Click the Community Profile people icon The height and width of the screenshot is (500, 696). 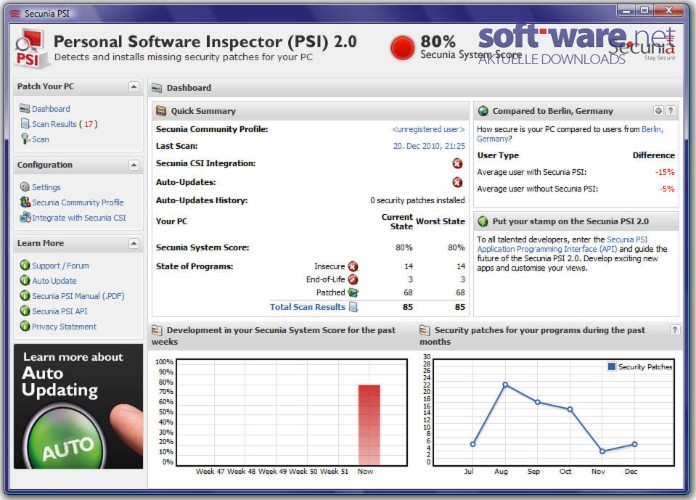tap(25, 202)
